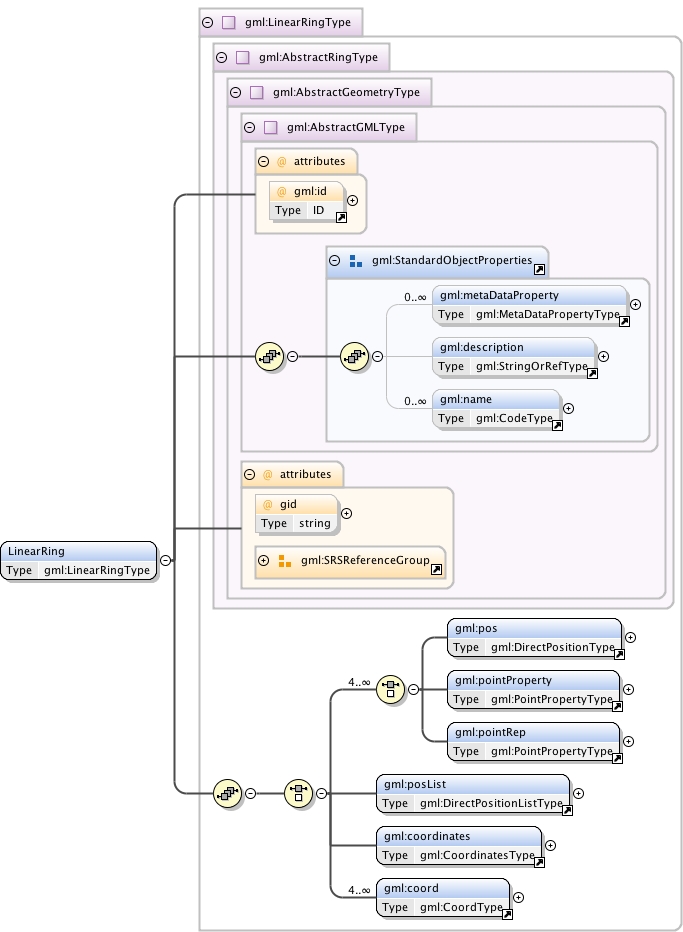Select the gml:name element box
The image size is (683, 932).
pos(496,409)
